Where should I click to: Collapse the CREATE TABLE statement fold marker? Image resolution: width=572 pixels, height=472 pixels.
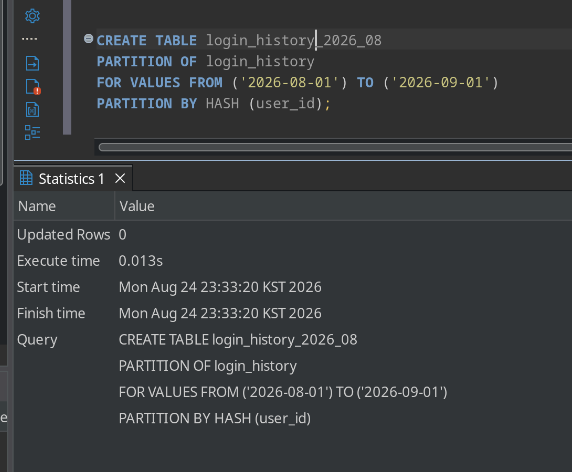click(88, 38)
